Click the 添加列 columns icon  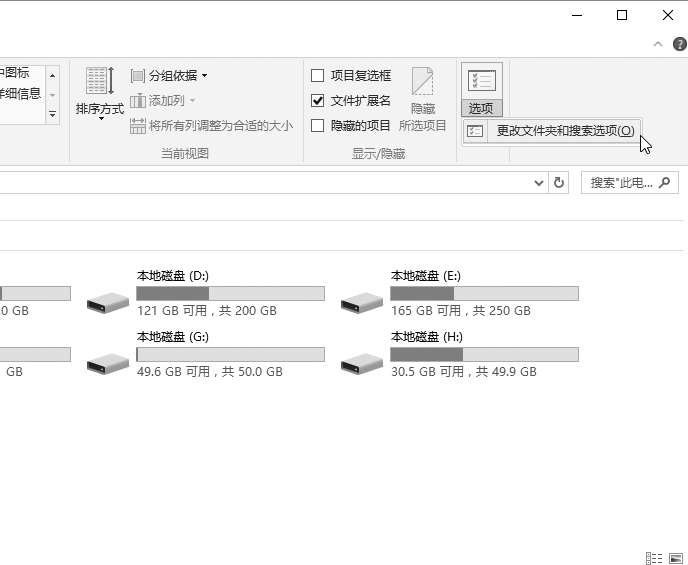point(137,101)
